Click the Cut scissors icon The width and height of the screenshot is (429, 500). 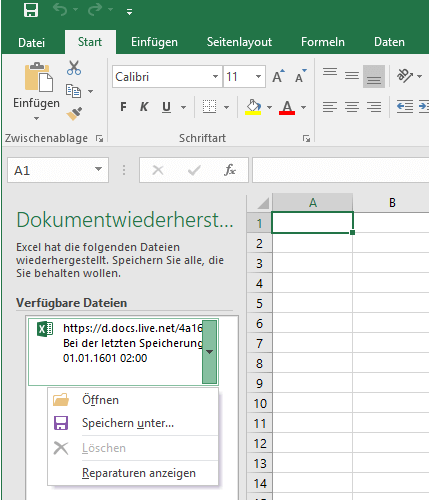(x=74, y=68)
